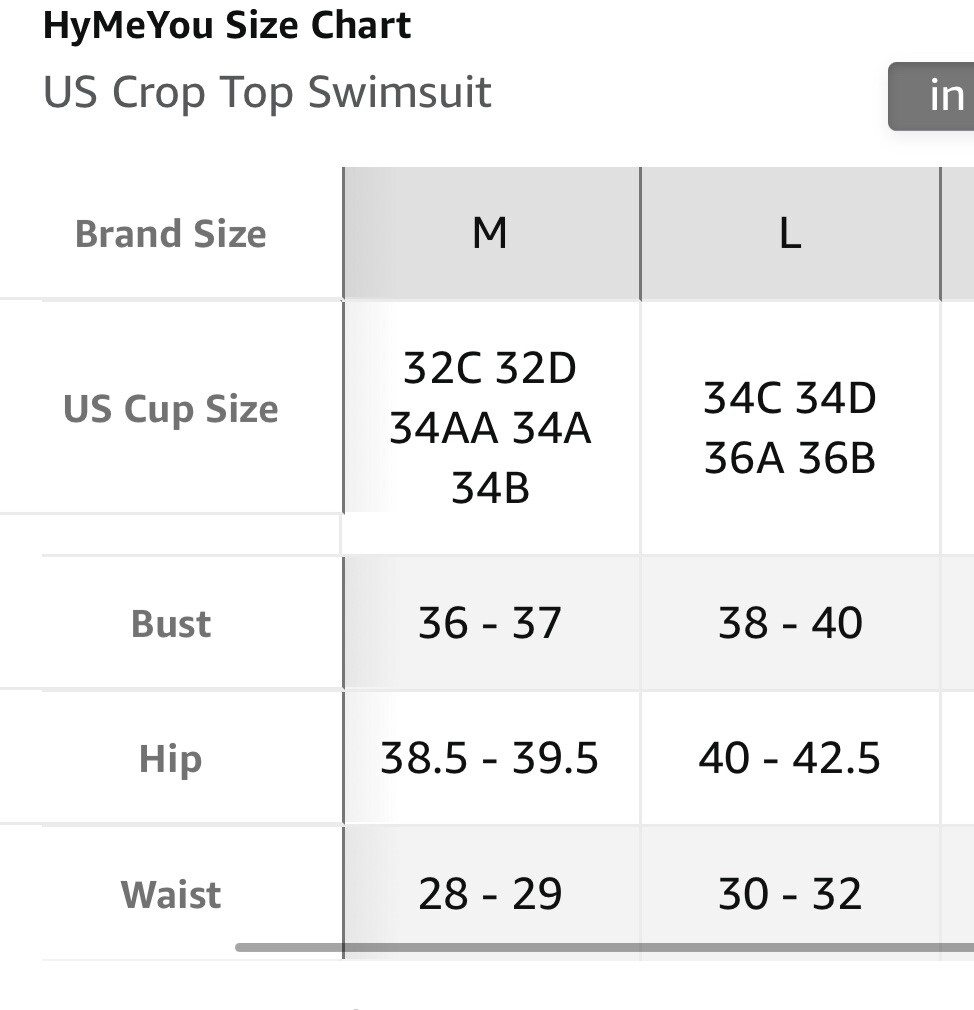Click the US Crop Top Swimsuit subtitle
This screenshot has height=1010, width=974.
tap(267, 92)
